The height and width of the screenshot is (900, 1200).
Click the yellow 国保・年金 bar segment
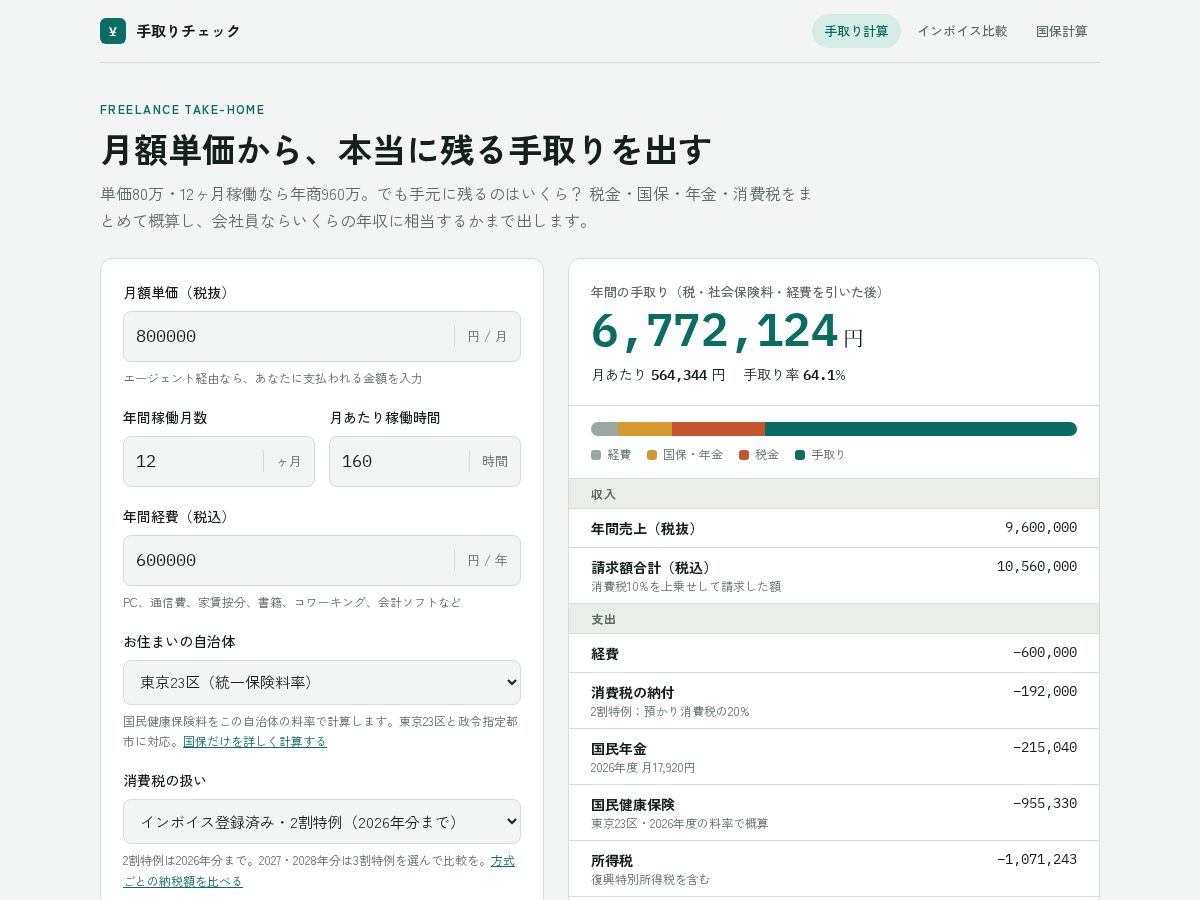645,429
